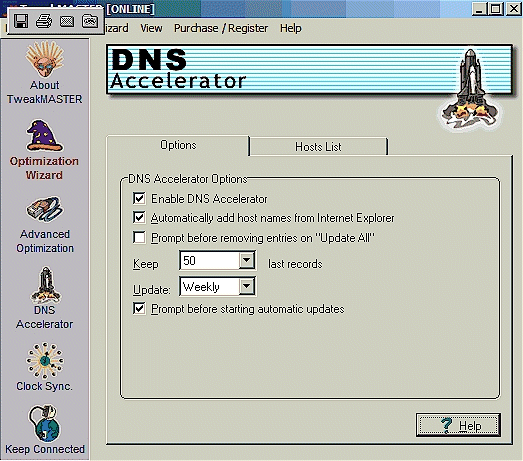Maximize the TweakMASTER window
The height and width of the screenshot is (461, 523).
(x=496, y=9)
